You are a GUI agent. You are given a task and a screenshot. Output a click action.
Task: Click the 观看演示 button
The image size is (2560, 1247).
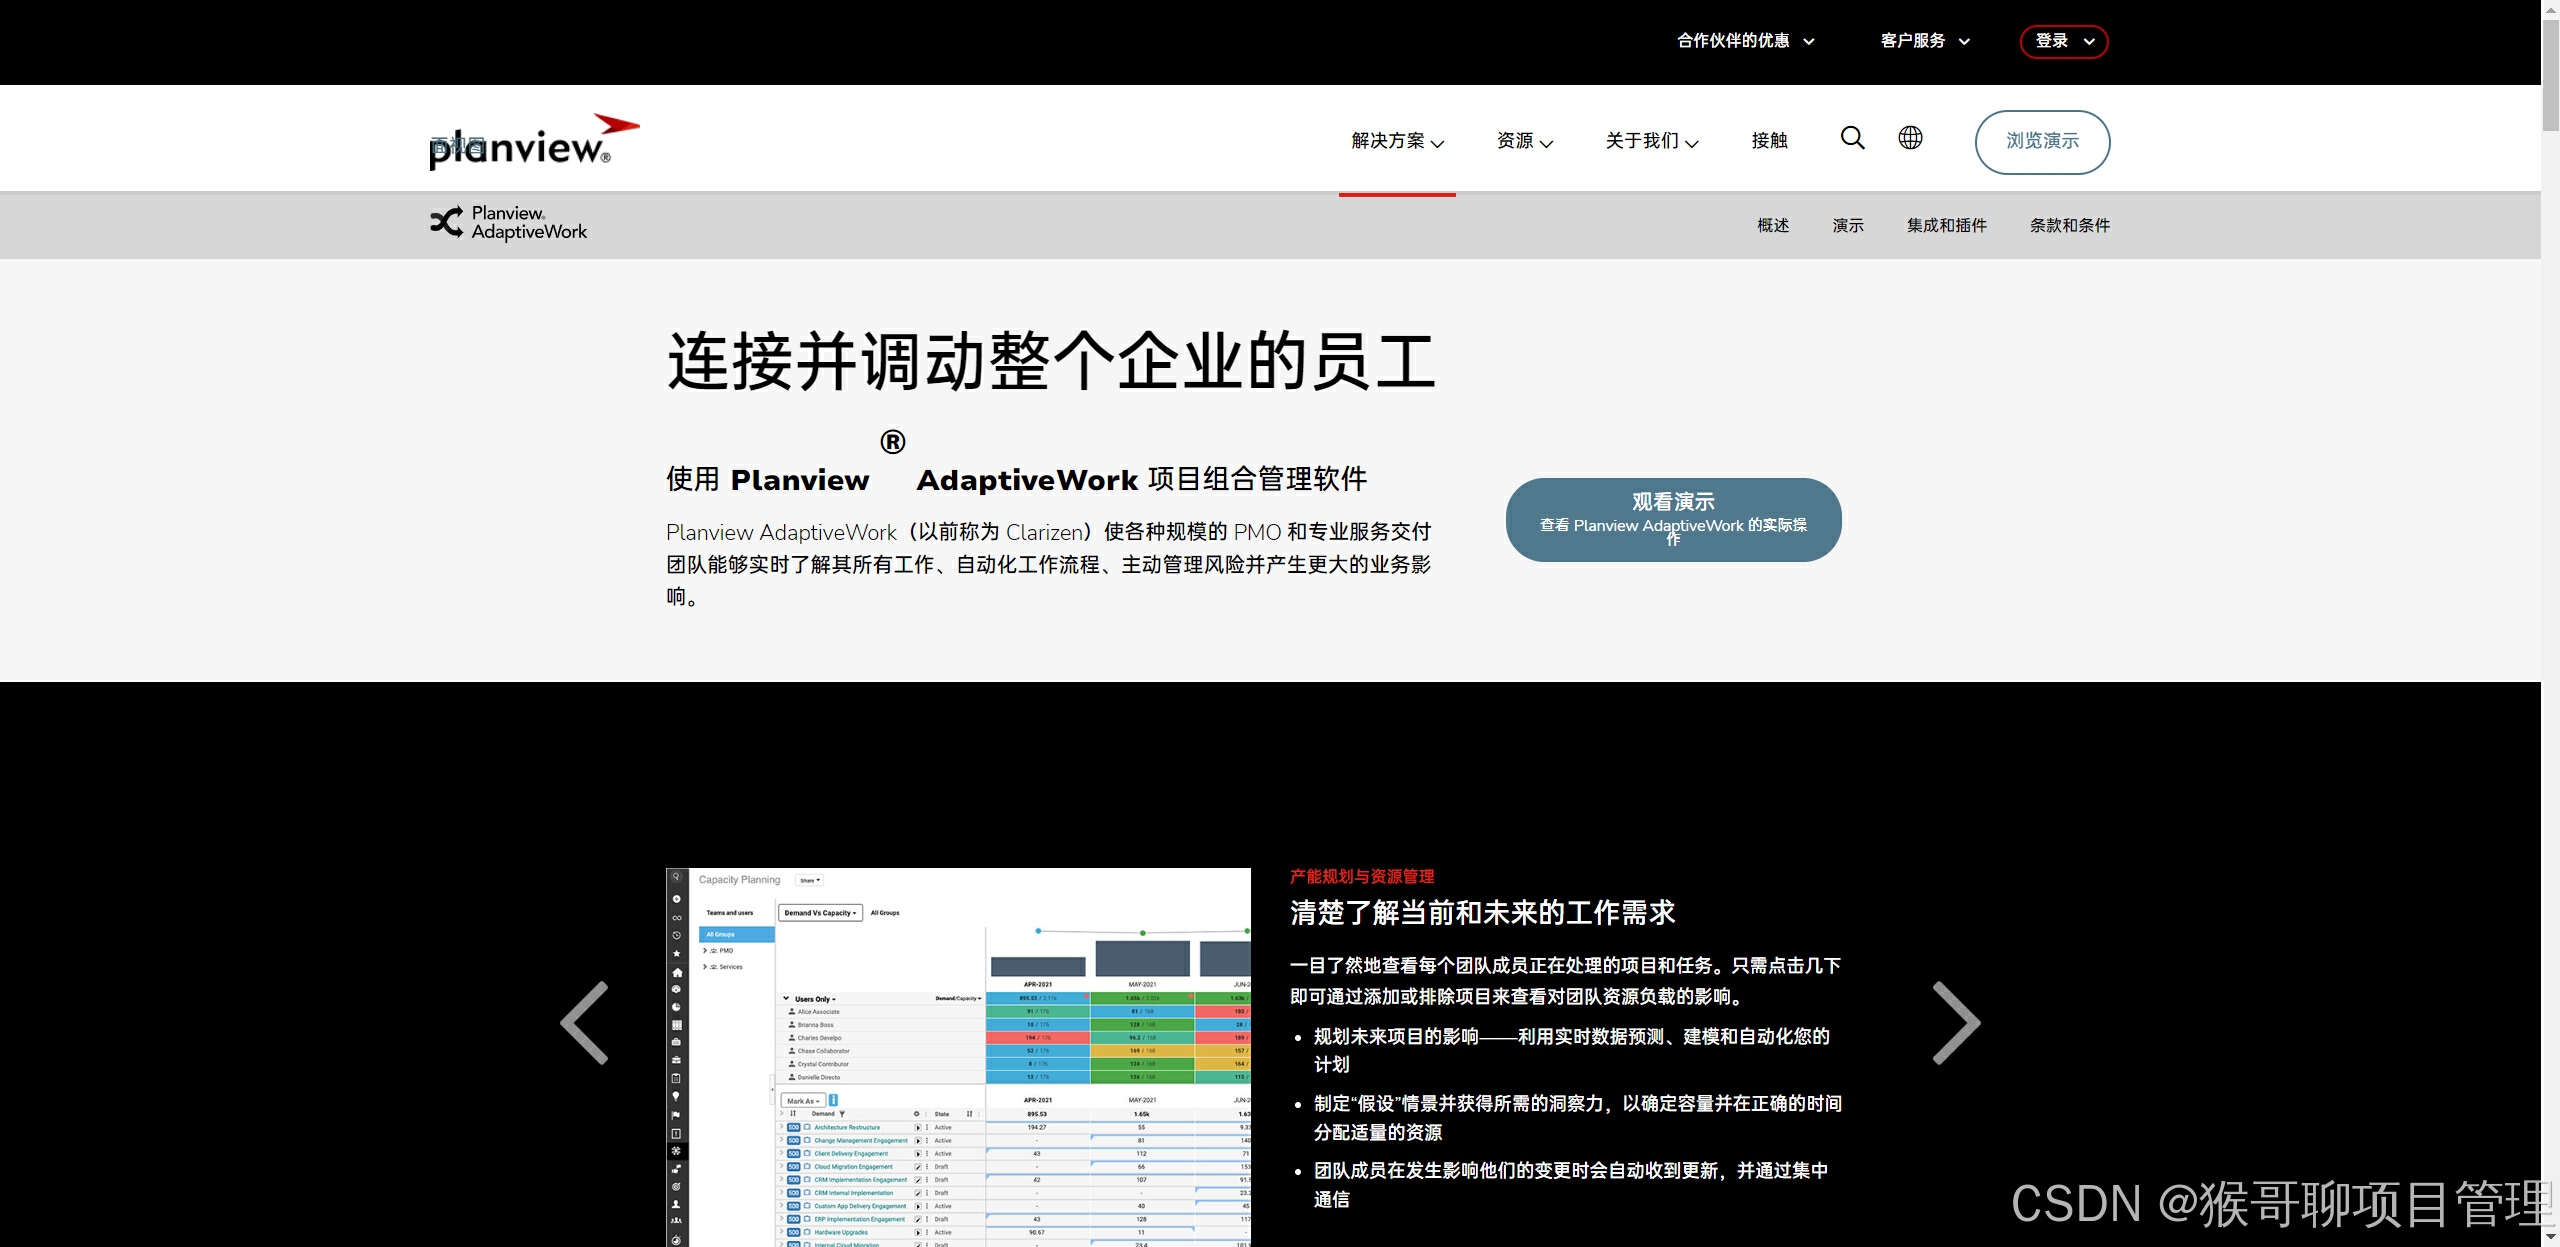[x=1673, y=519]
